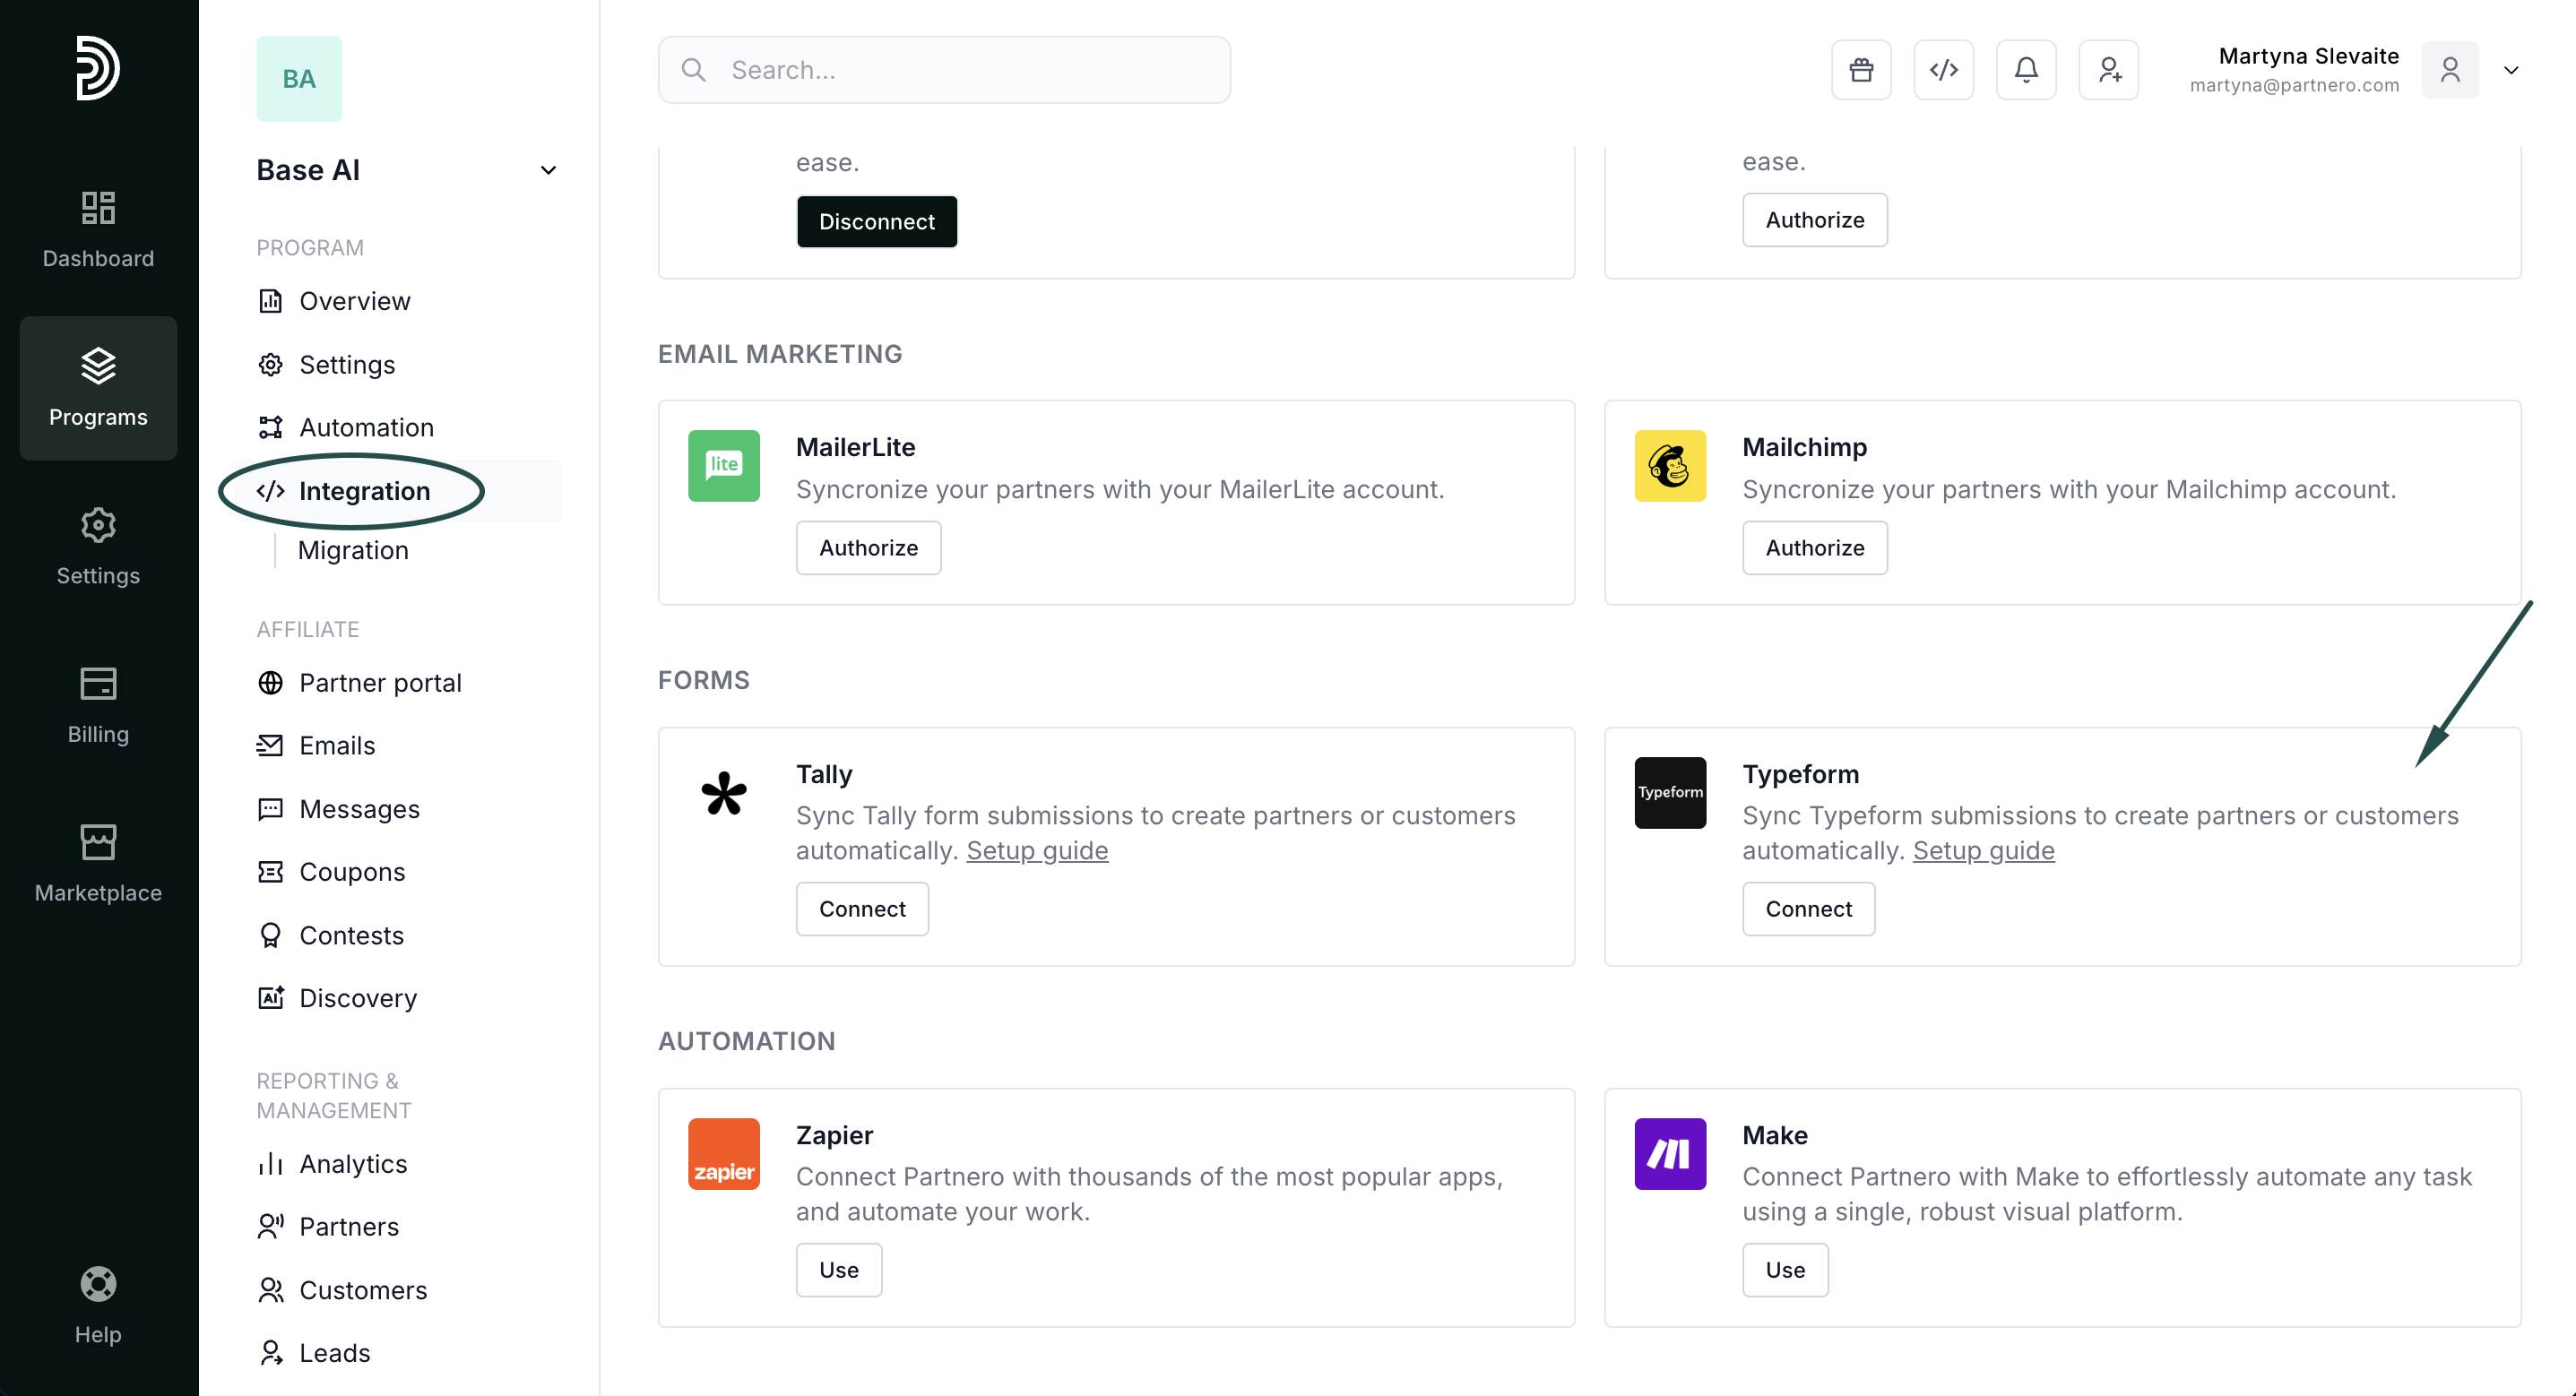Click the gift box icon in header
The height and width of the screenshot is (1396, 2576).
1861,70
